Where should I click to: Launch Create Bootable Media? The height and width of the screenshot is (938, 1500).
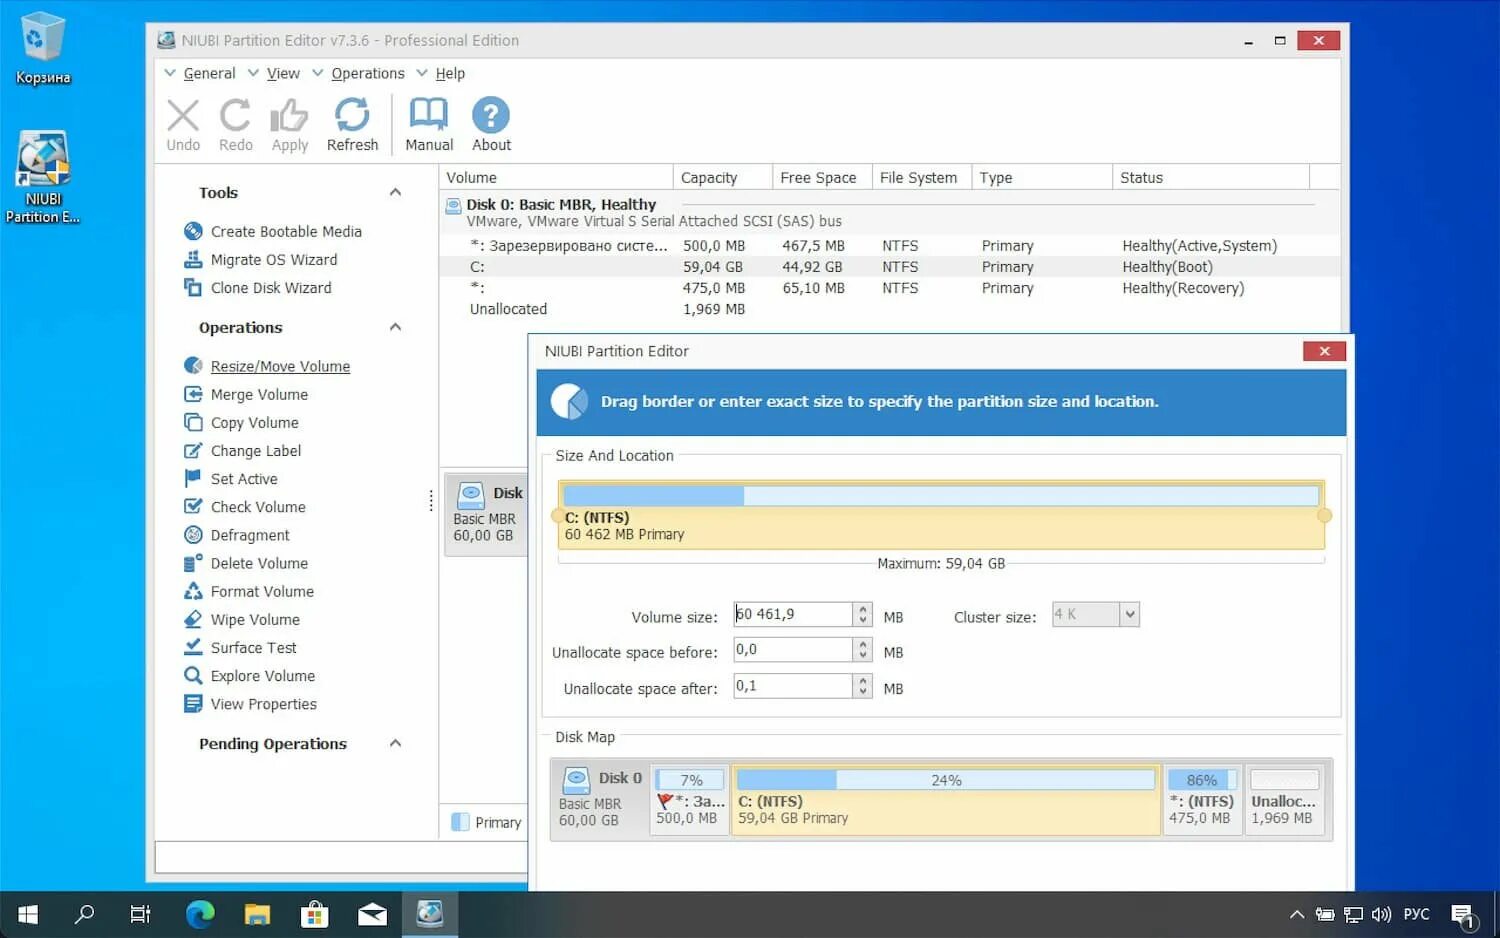coord(286,231)
